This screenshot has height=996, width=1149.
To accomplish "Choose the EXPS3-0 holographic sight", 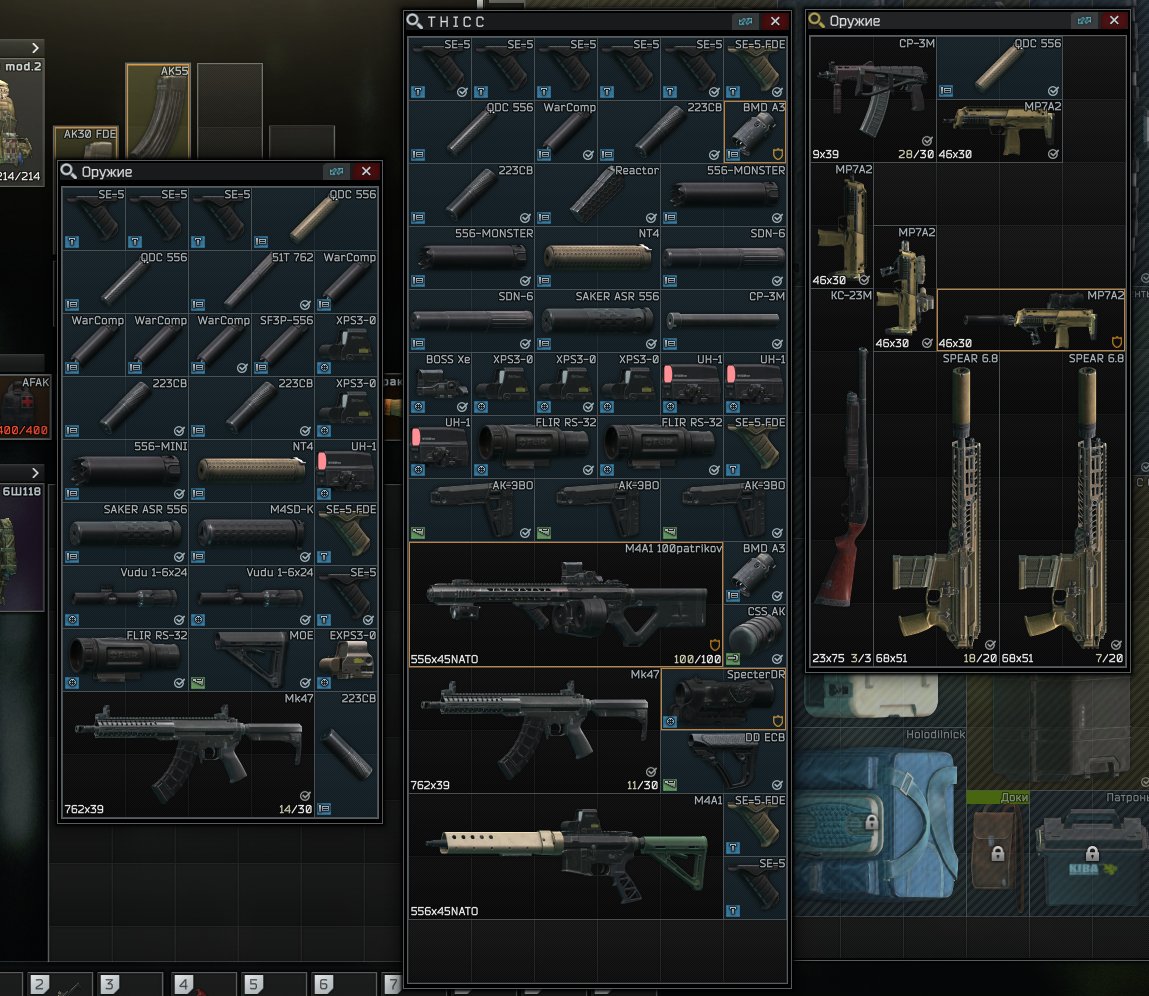I will pyautogui.click(x=346, y=660).
